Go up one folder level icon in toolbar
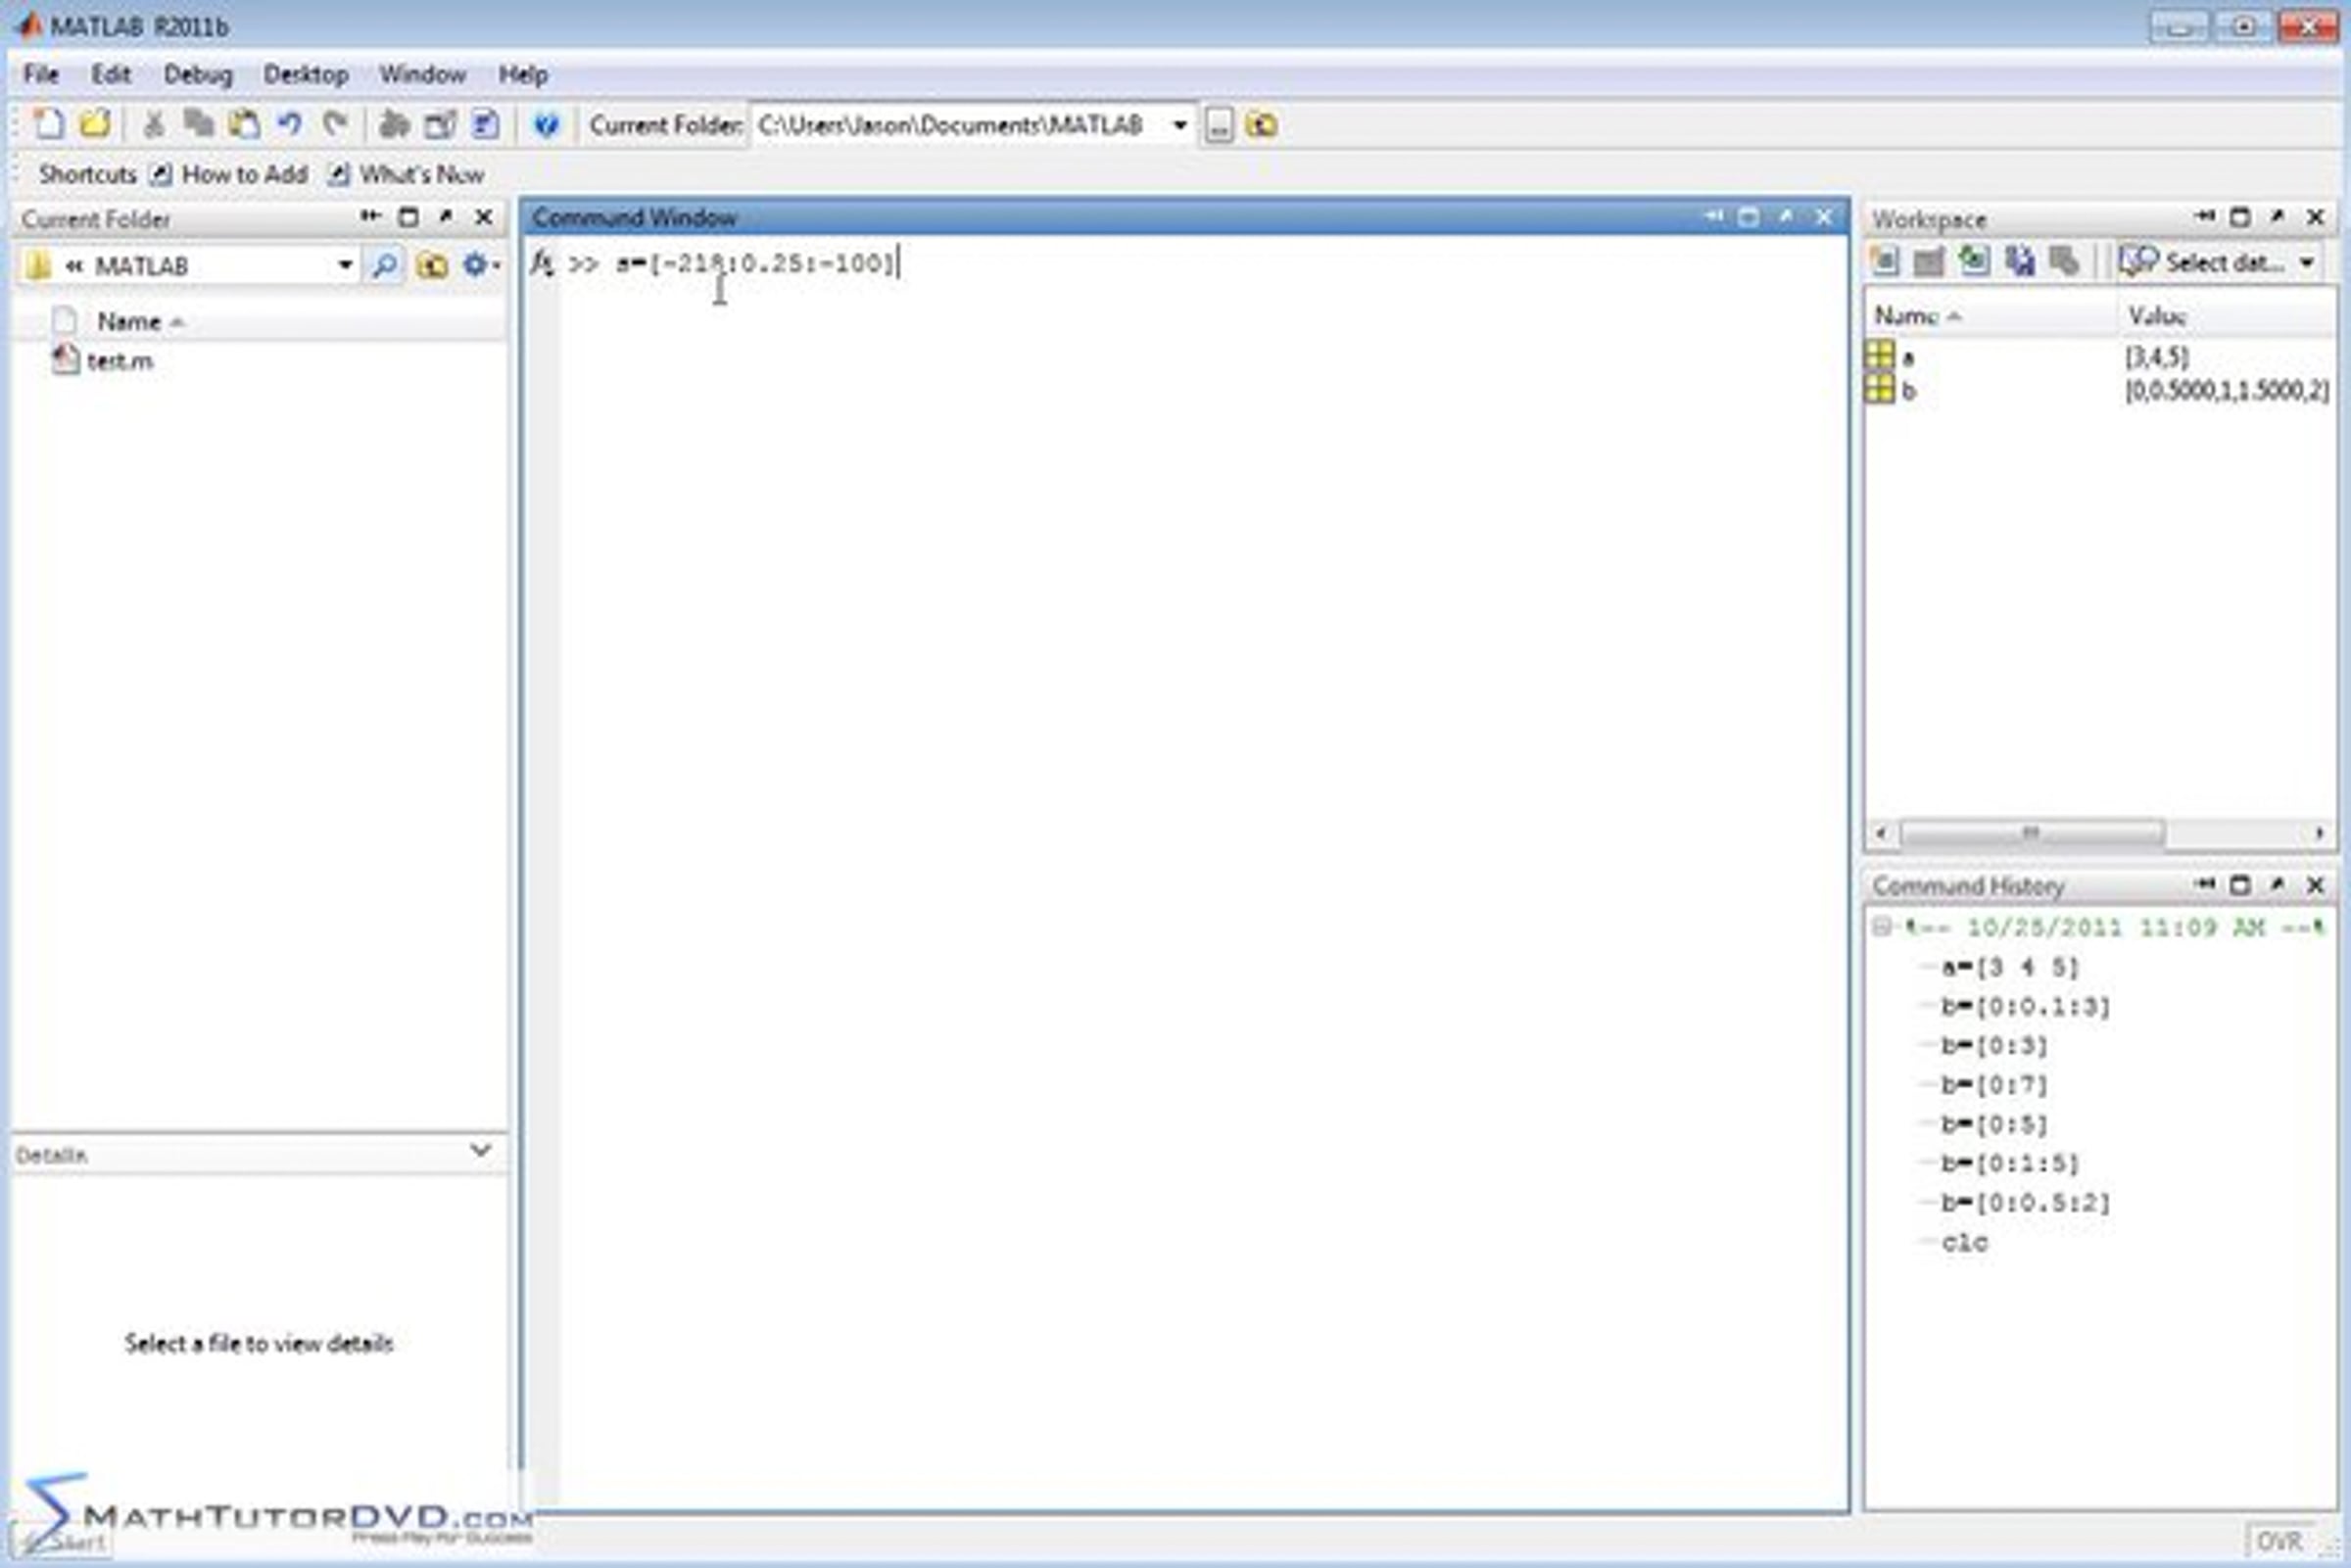 pyautogui.click(x=1262, y=125)
